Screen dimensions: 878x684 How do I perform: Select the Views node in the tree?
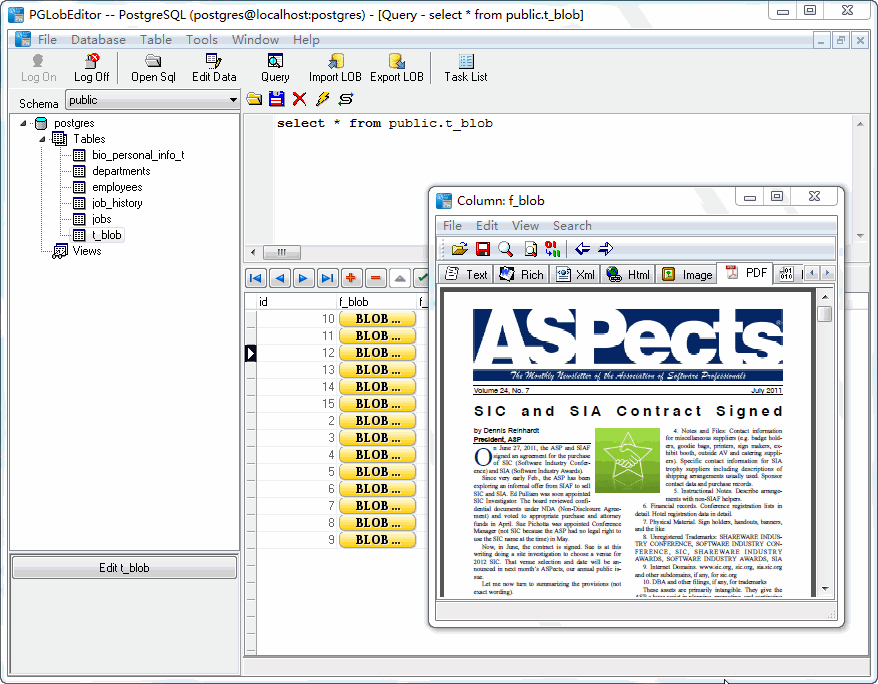coord(87,251)
